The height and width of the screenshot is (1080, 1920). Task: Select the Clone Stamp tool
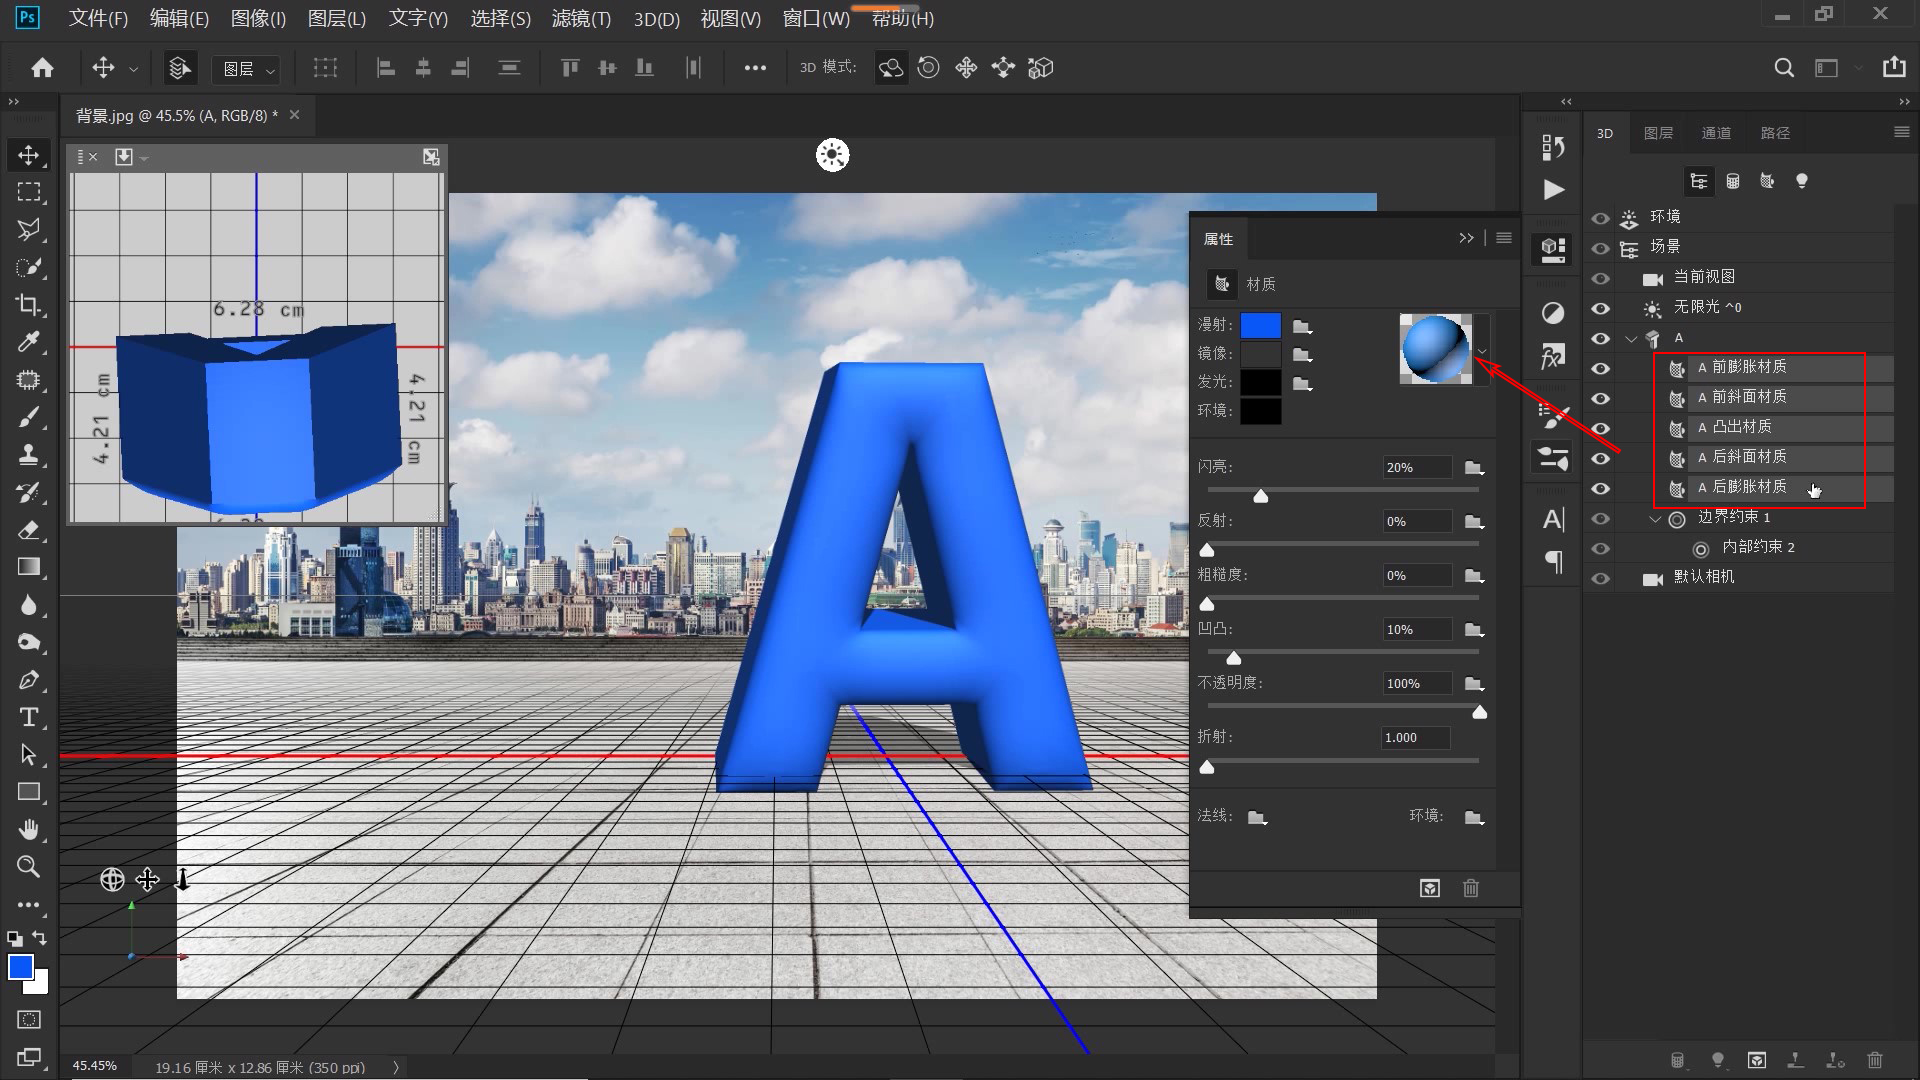[x=29, y=455]
